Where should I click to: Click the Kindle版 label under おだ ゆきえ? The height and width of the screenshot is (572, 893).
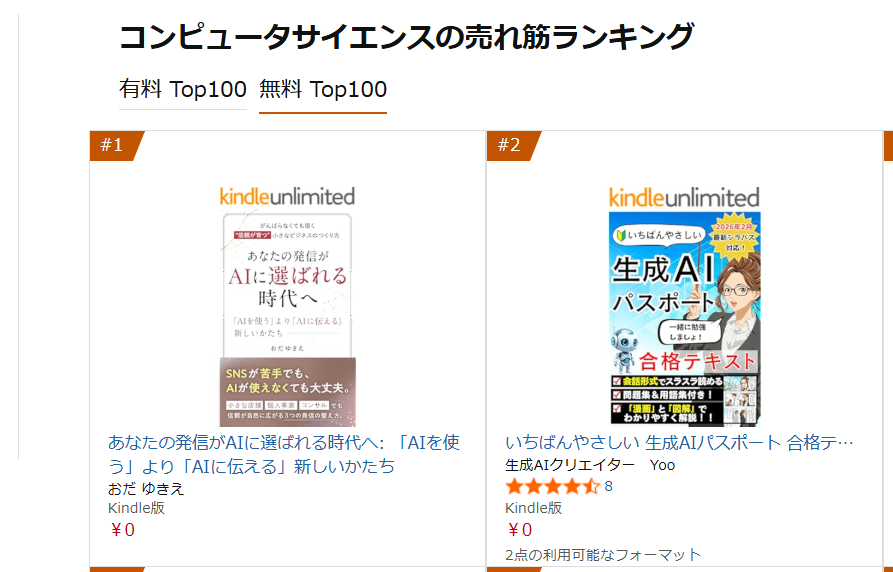pos(136,508)
